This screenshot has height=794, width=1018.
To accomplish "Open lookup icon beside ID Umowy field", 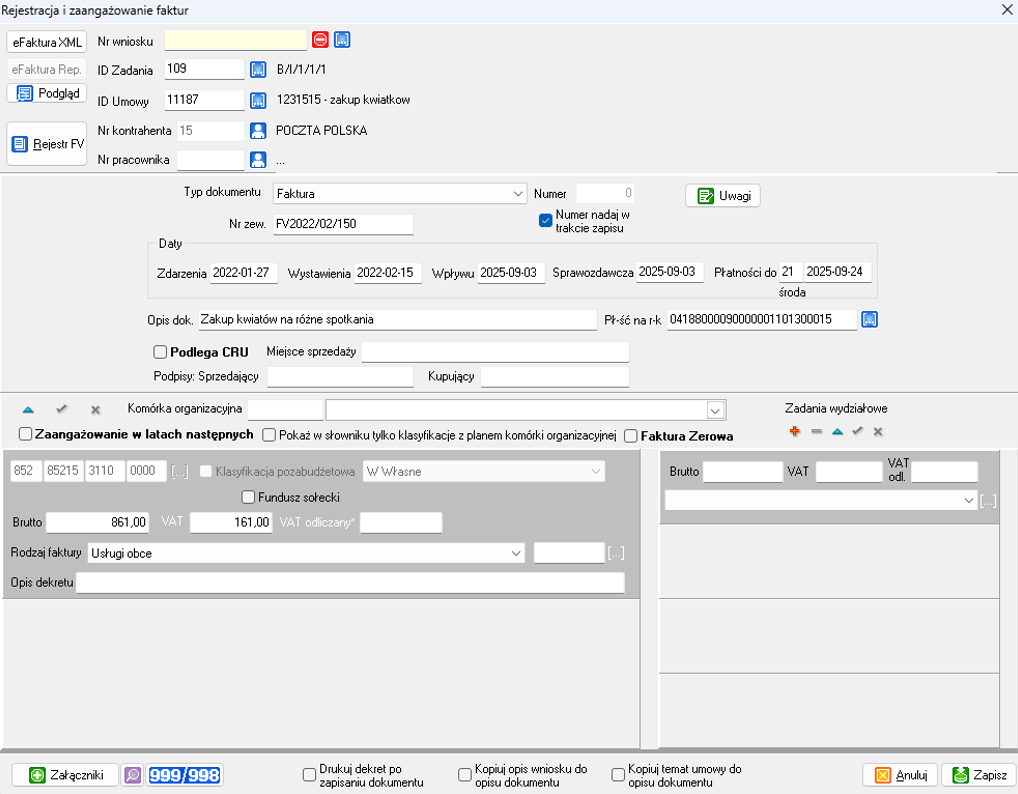I will [258, 100].
